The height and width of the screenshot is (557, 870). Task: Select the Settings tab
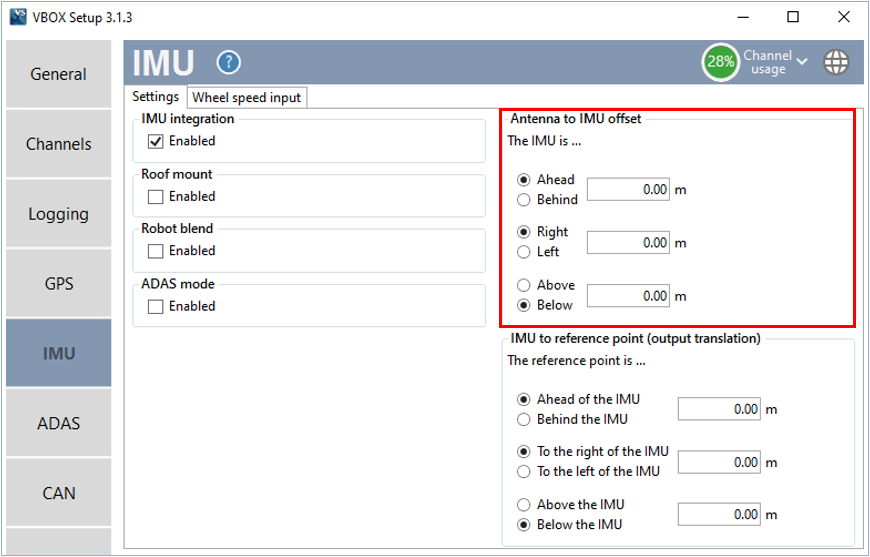click(155, 97)
